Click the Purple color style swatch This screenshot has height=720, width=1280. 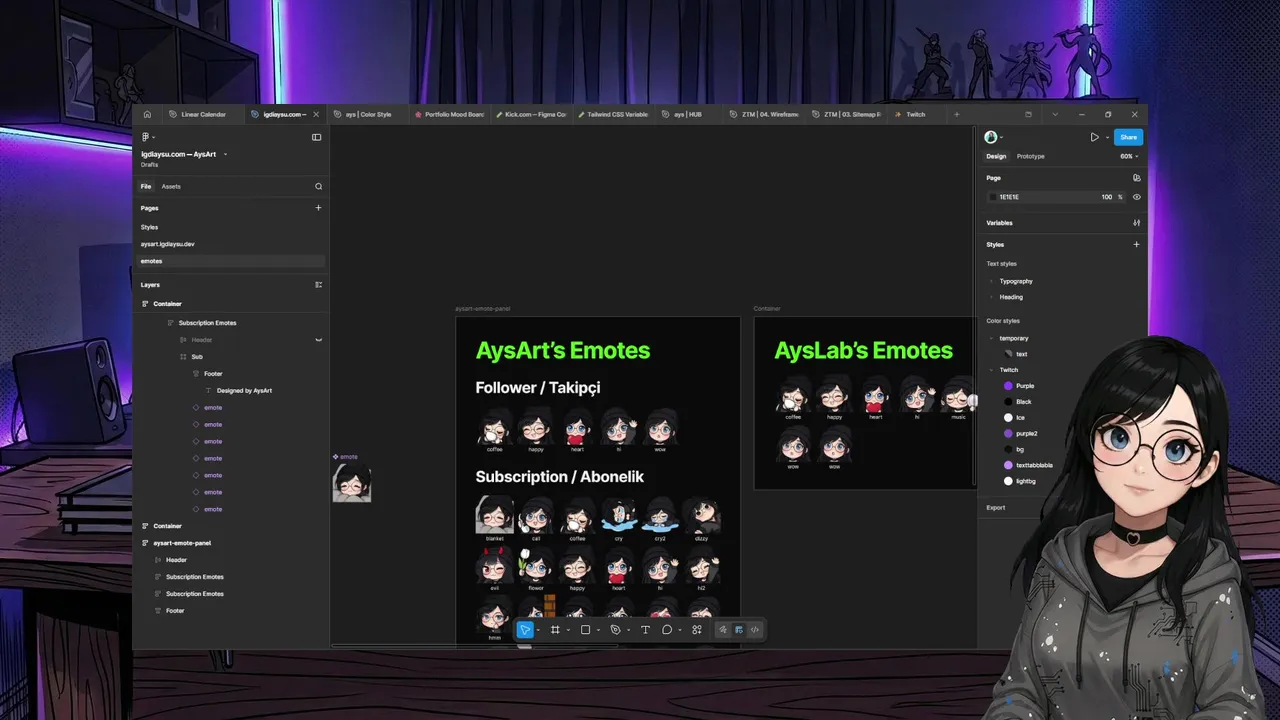pyautogui.click(x=1008, y=385)
